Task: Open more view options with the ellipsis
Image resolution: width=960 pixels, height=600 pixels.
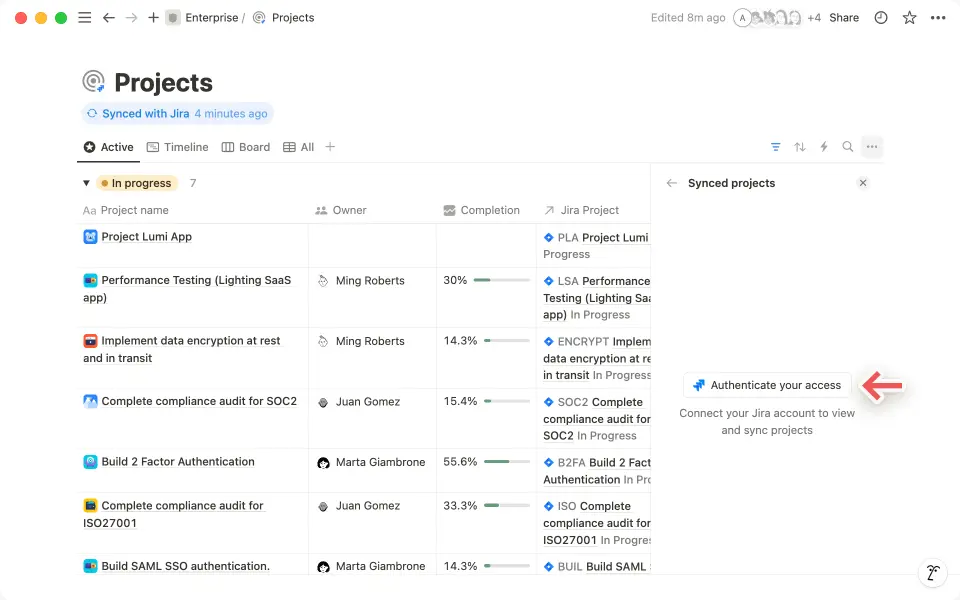Action: click(x=872, y=146)
